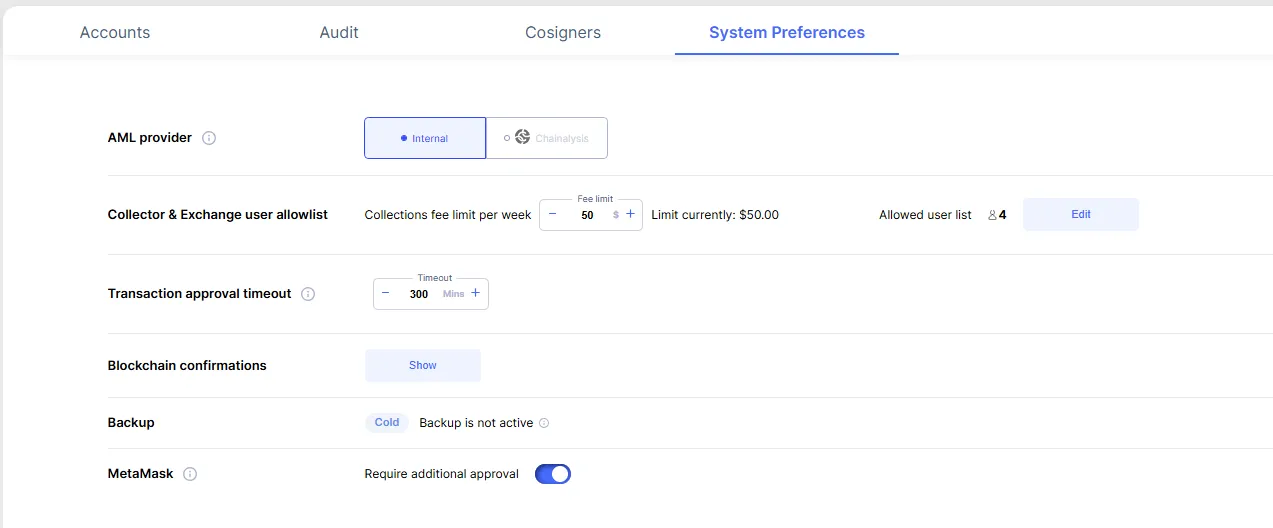Select the System Preferences tab
The height and width of the screenshot is (528, 1273).
(x=787, y=32)
